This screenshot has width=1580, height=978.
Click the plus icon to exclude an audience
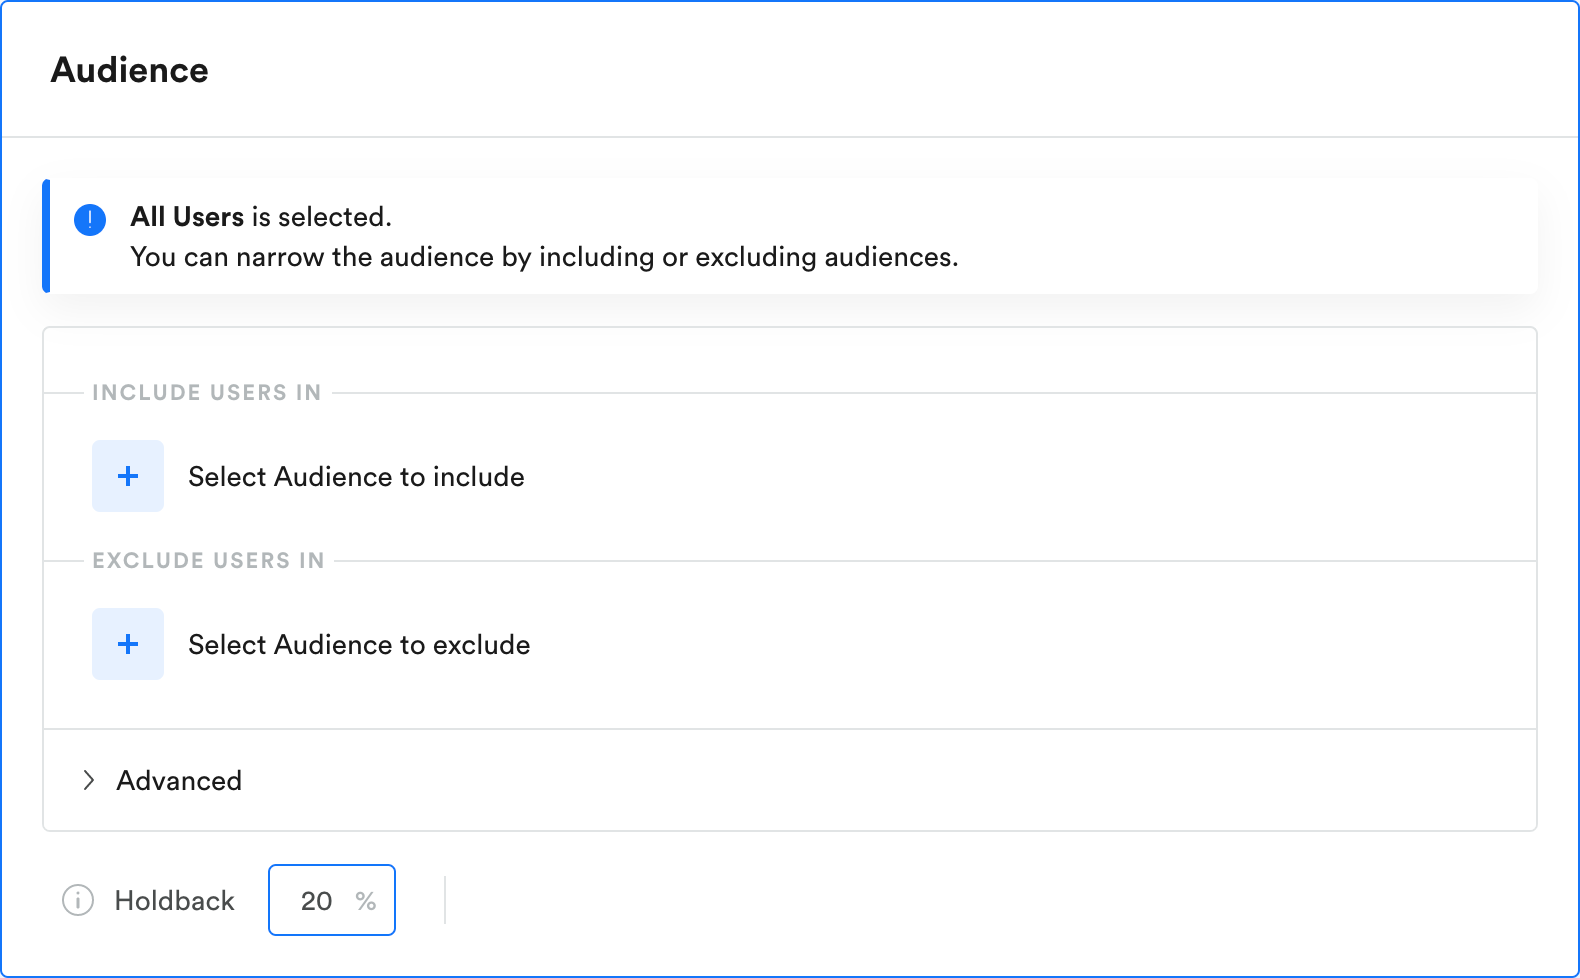click(x=128, y=644)
